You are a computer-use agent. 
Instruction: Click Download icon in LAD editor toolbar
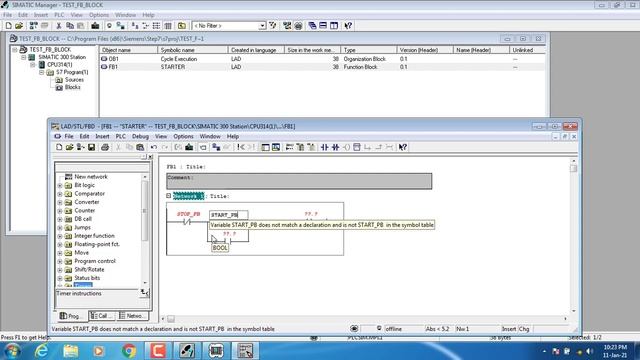(189, 147)
